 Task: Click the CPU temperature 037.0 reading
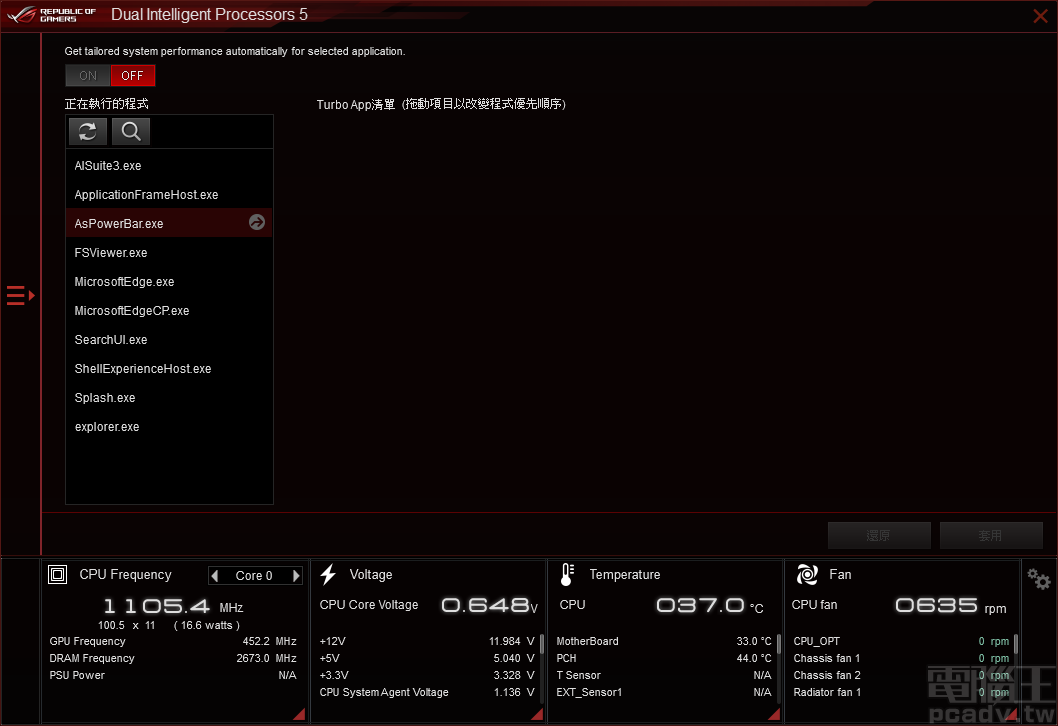tap(710, 605)
